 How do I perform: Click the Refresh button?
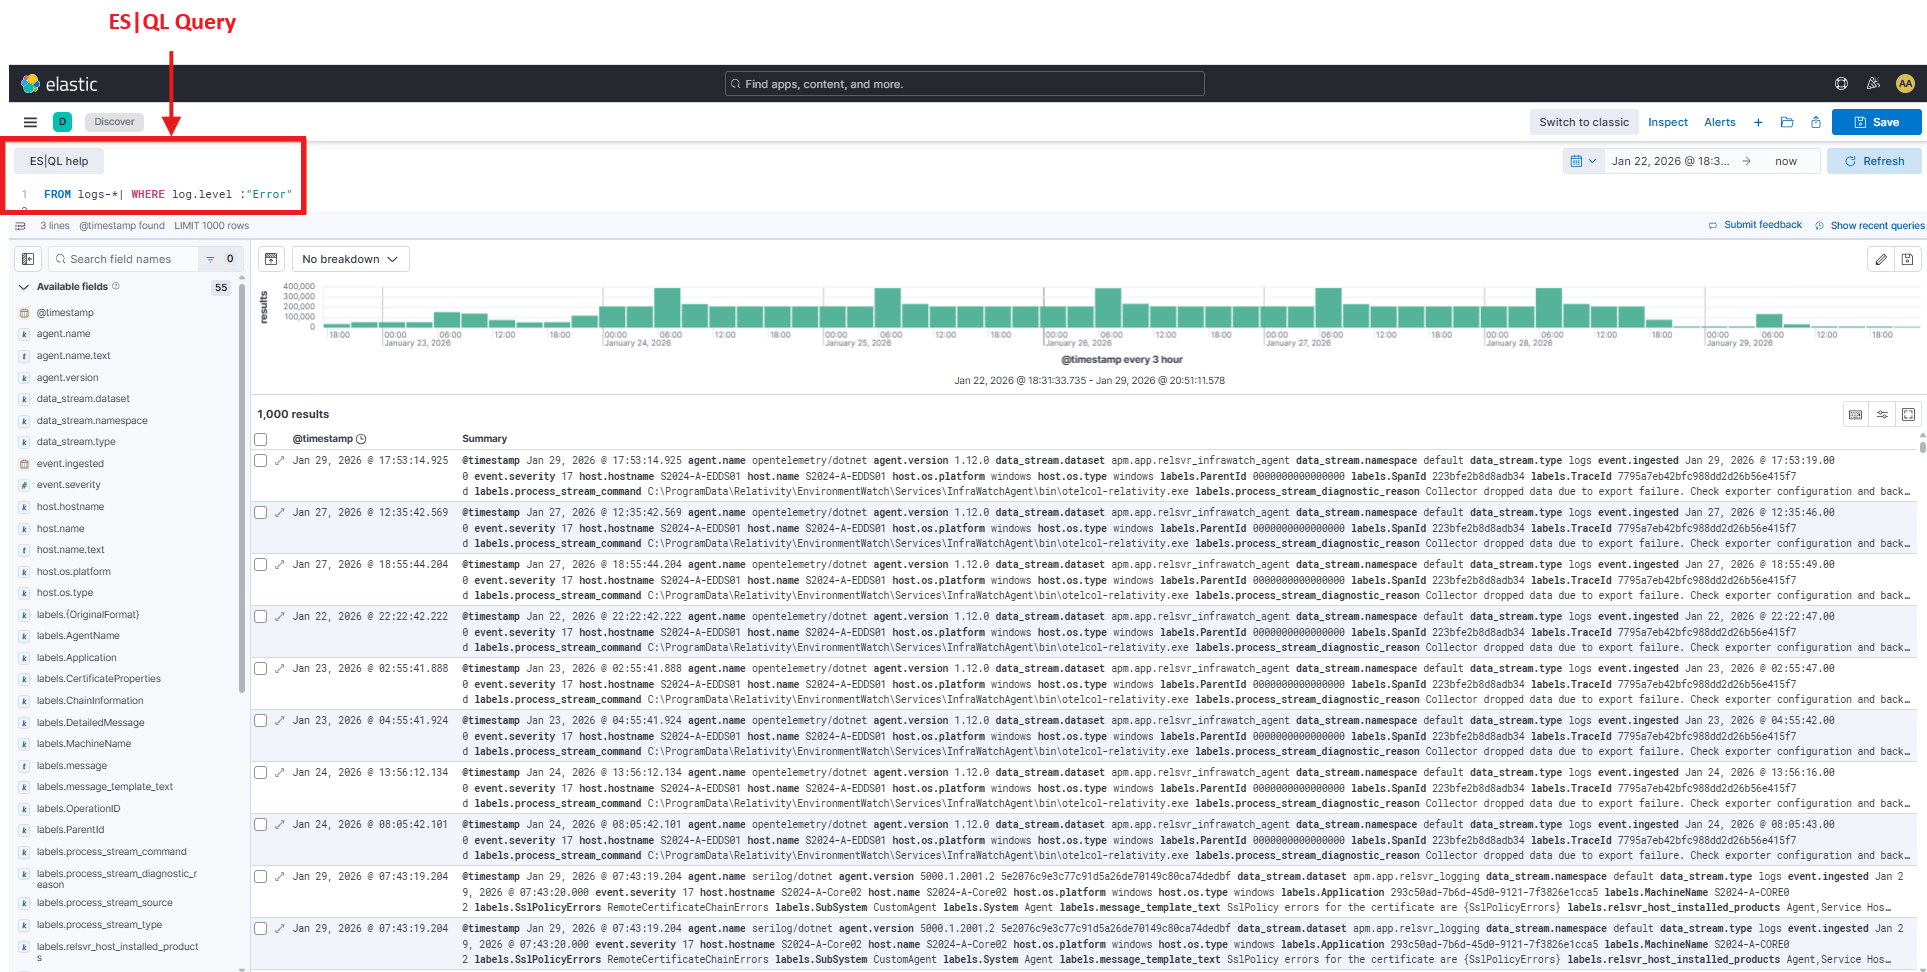point(1873,161)
